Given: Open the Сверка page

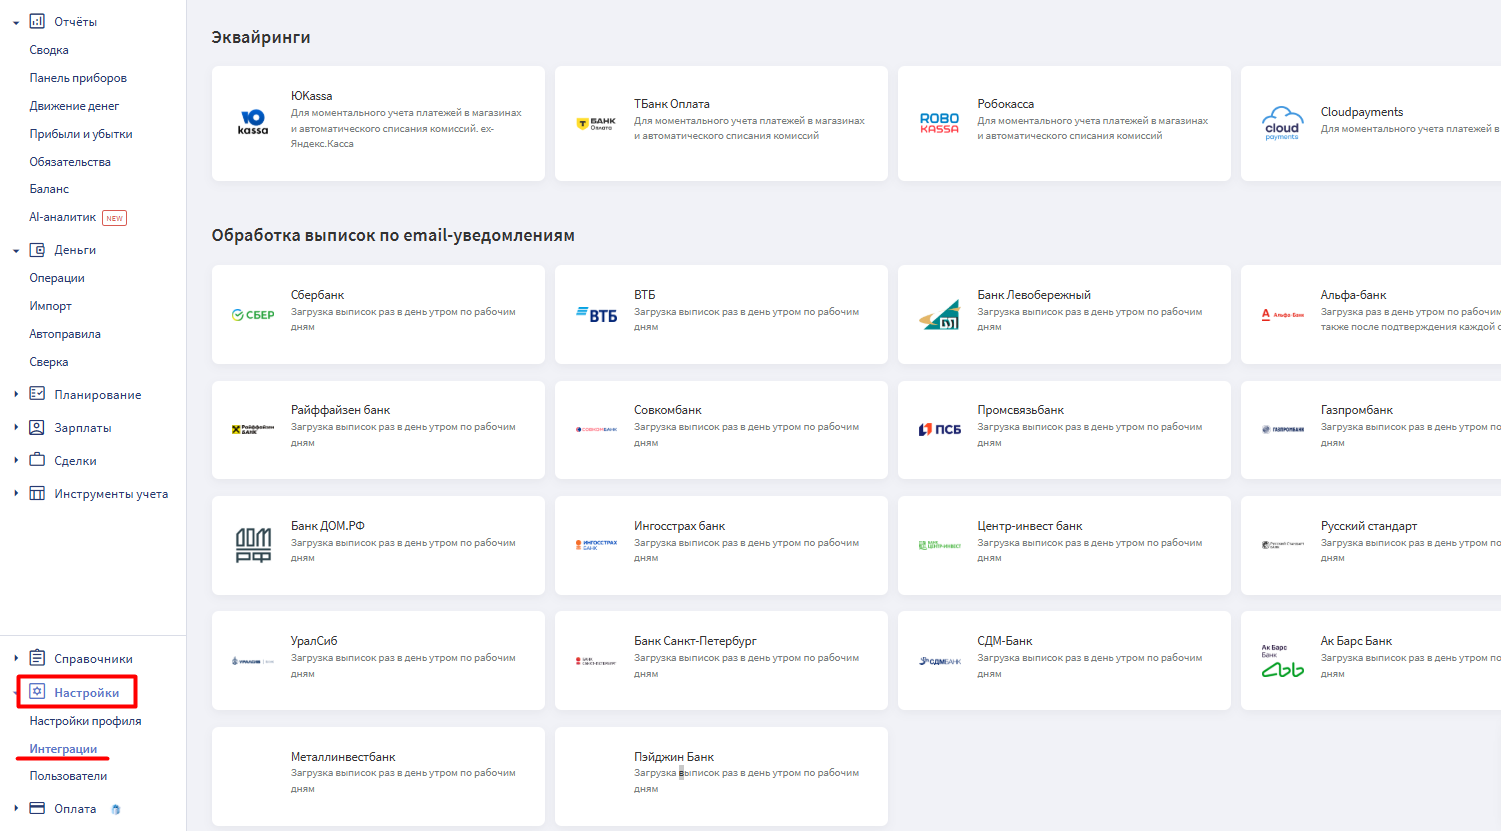Looking at the screenshot, I should (49, 362).
